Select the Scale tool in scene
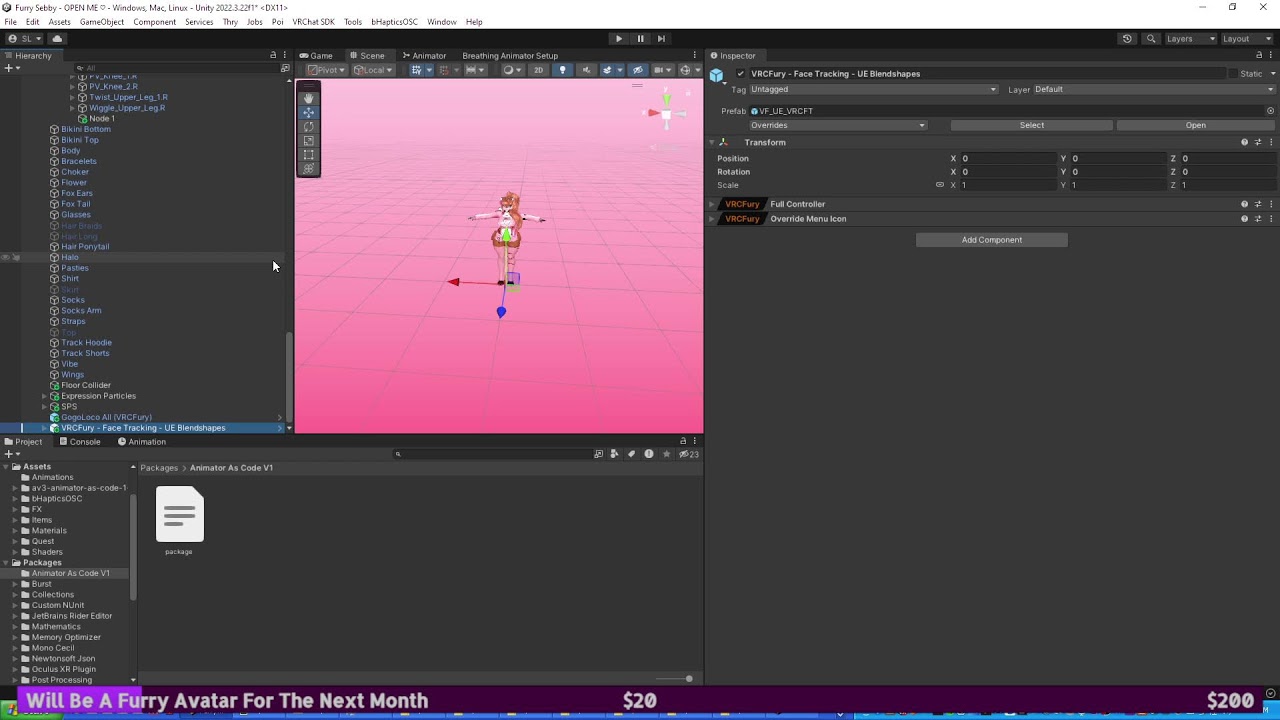 (x=308, y=141)
